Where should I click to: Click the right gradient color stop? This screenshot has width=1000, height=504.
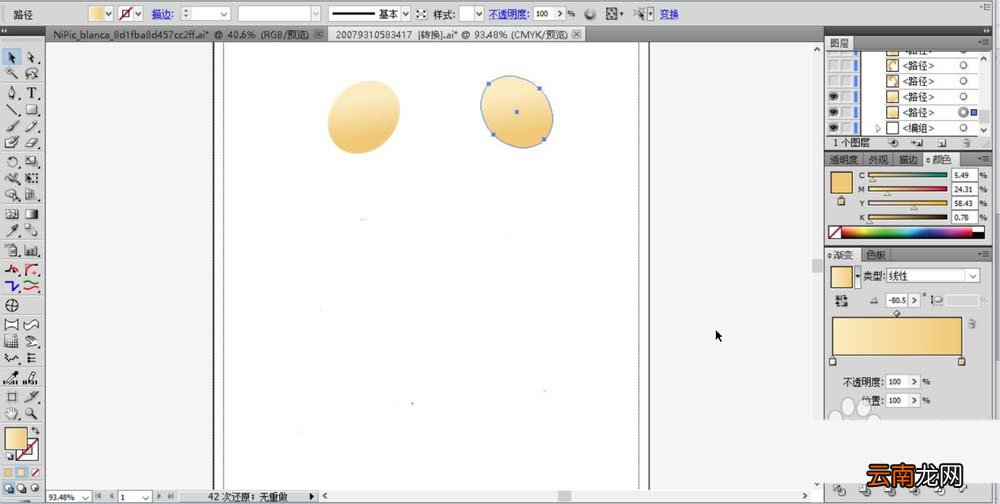962,362
